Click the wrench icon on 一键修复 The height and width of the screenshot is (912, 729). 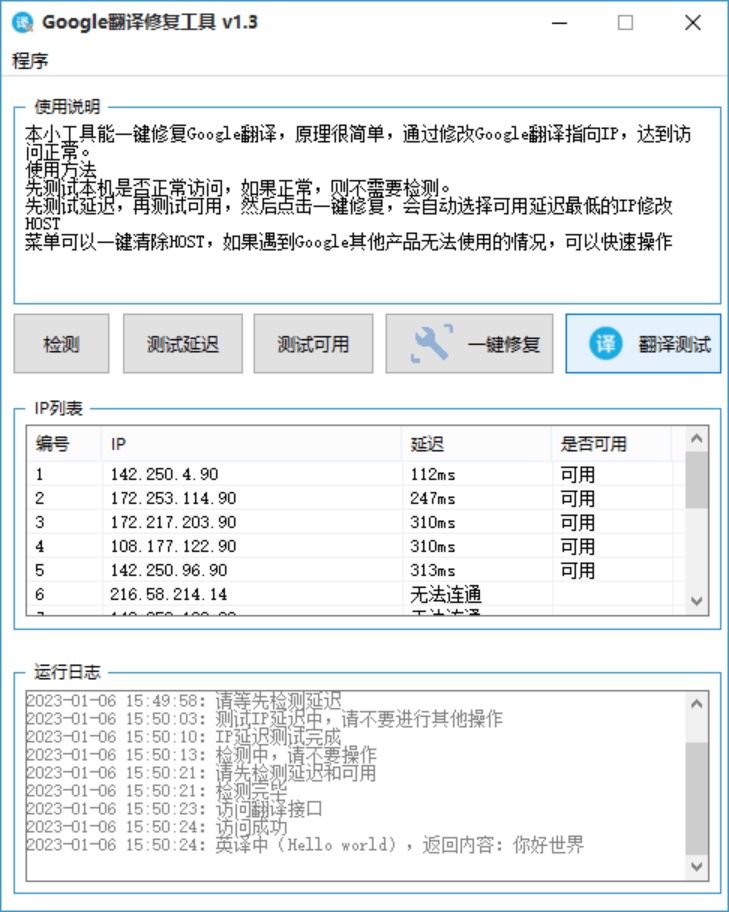(431, 344)
